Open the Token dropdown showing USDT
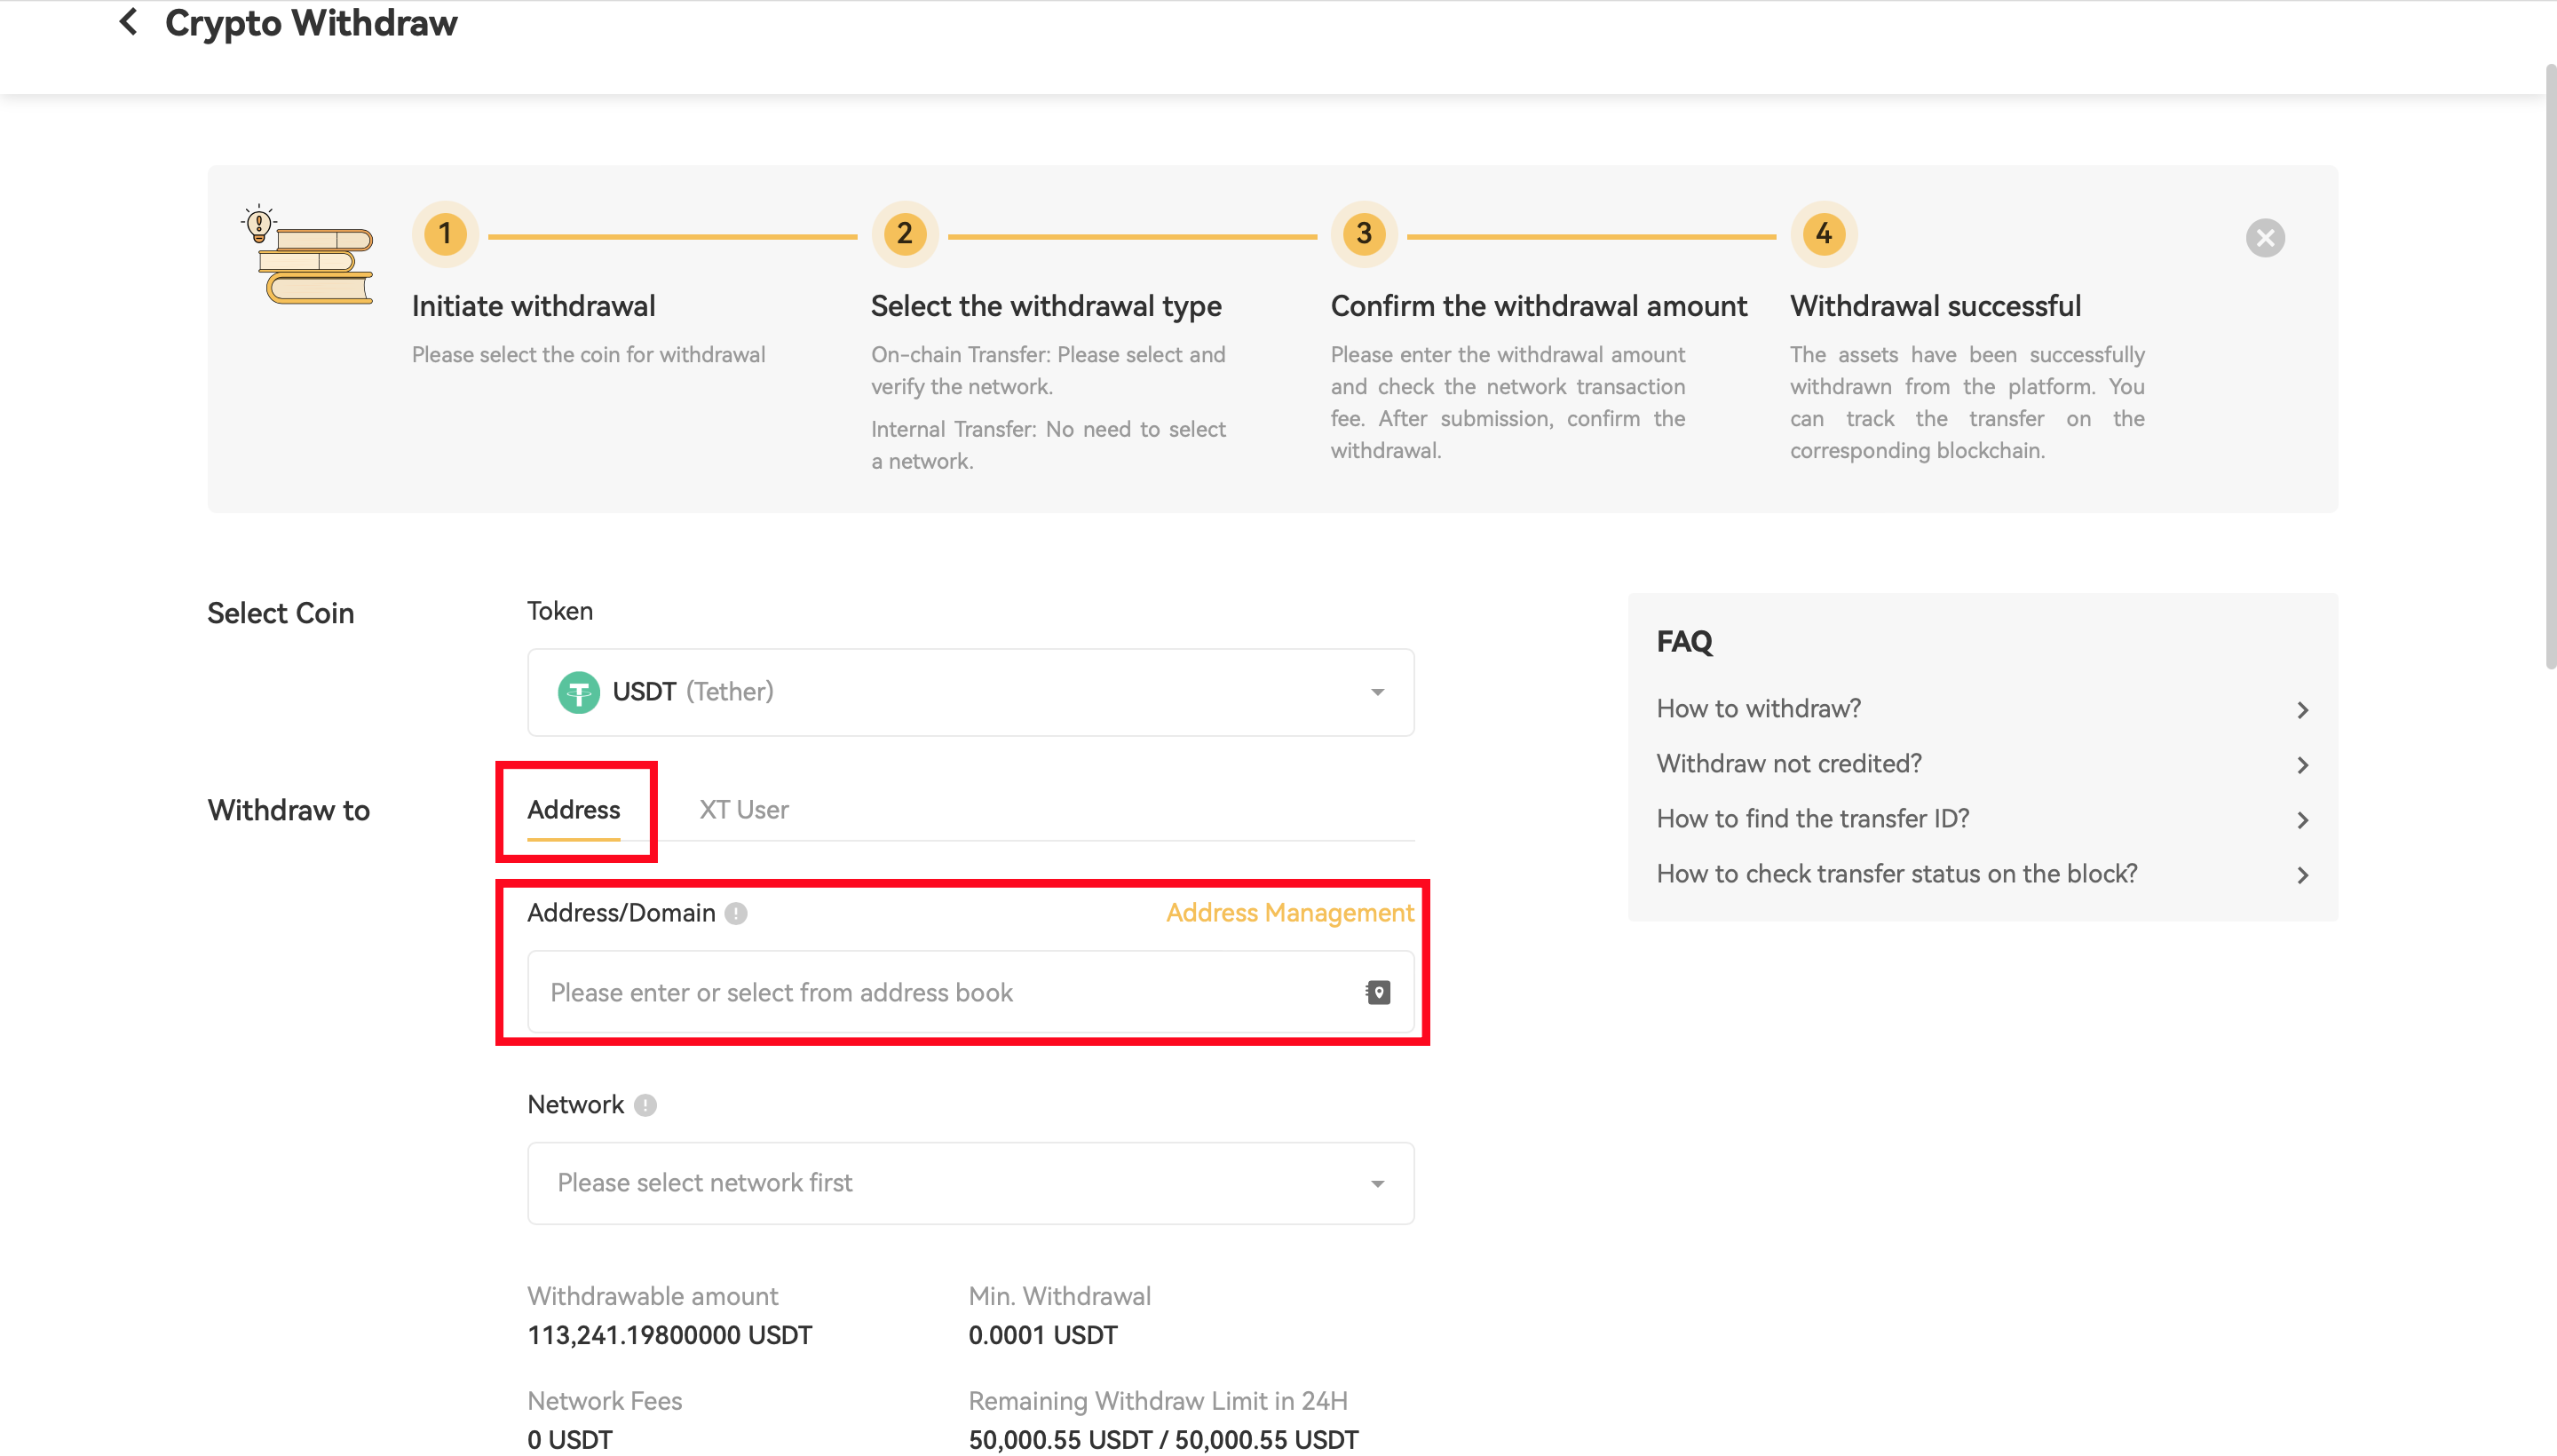Screen dimensions: 2557x1456 pos(969,692)
